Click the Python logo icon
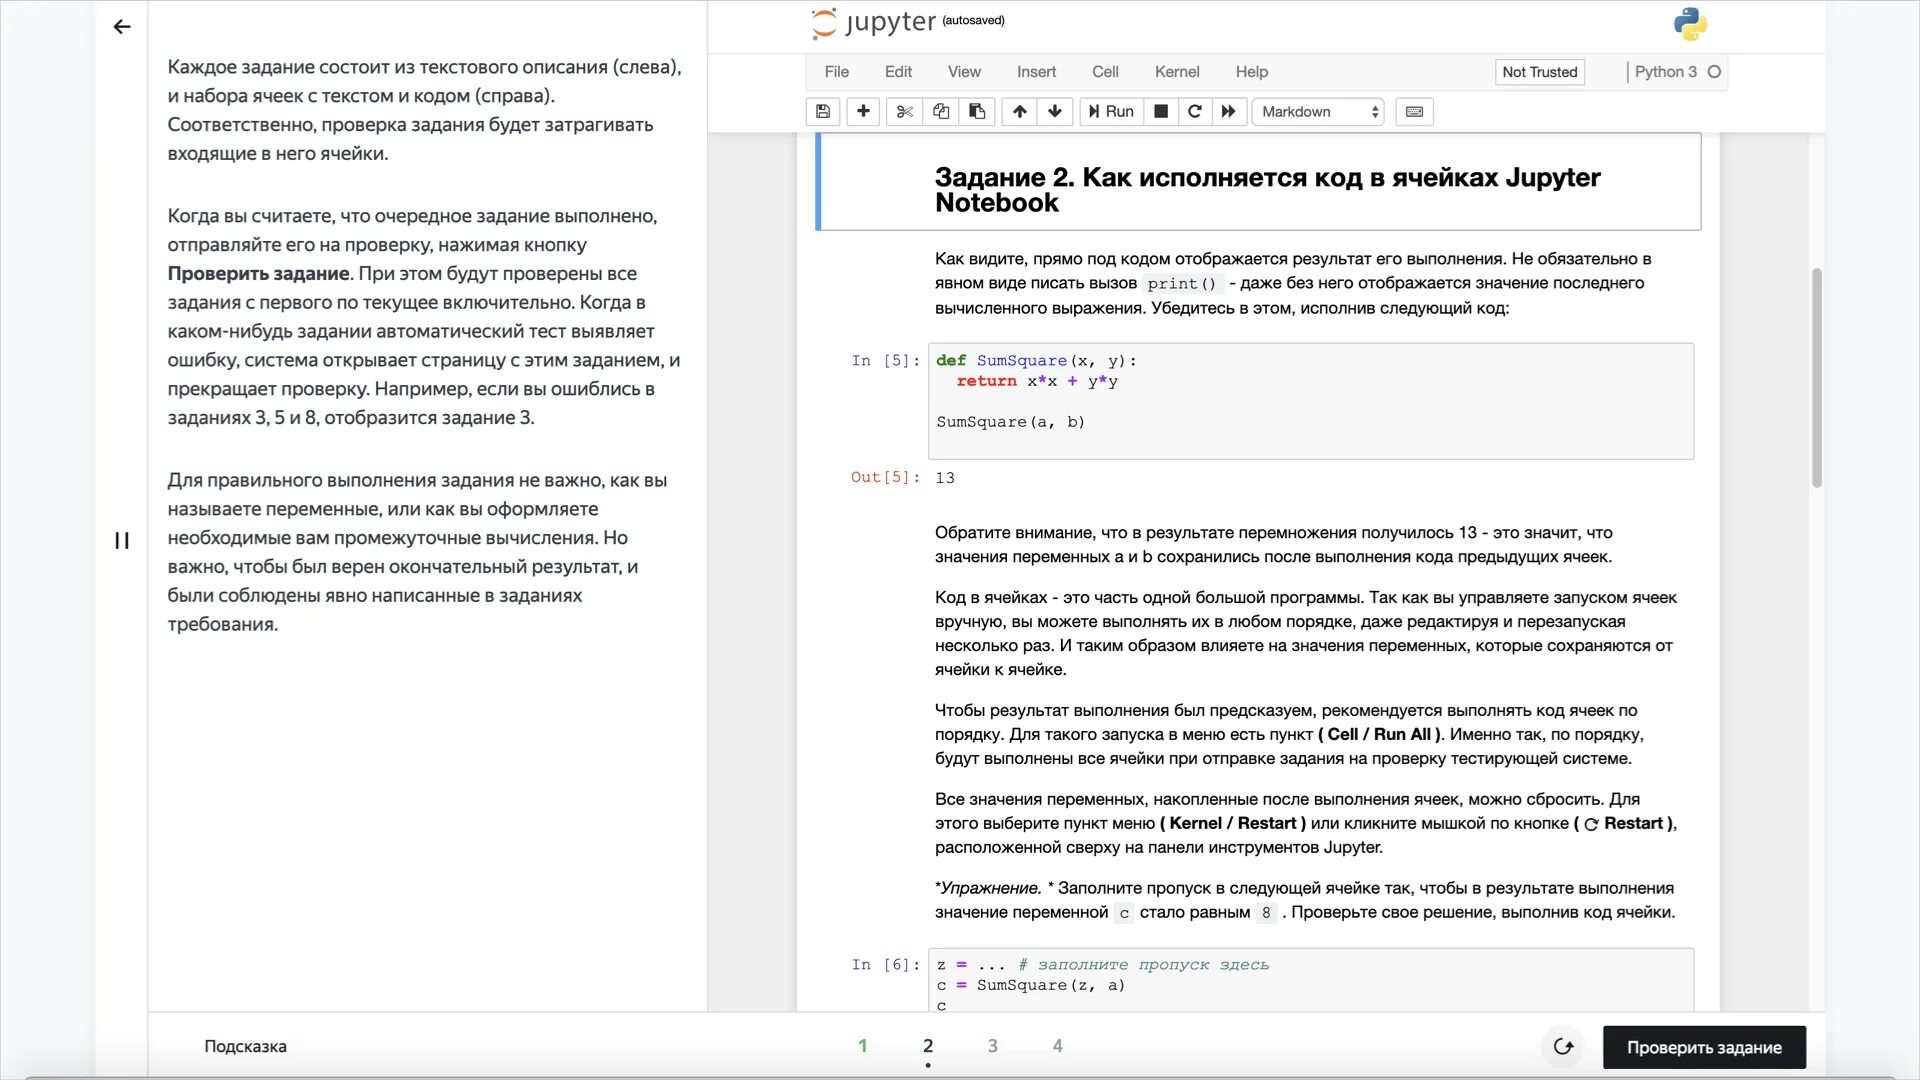This screenshot has width=1920, height=1080. (1690, 24)
